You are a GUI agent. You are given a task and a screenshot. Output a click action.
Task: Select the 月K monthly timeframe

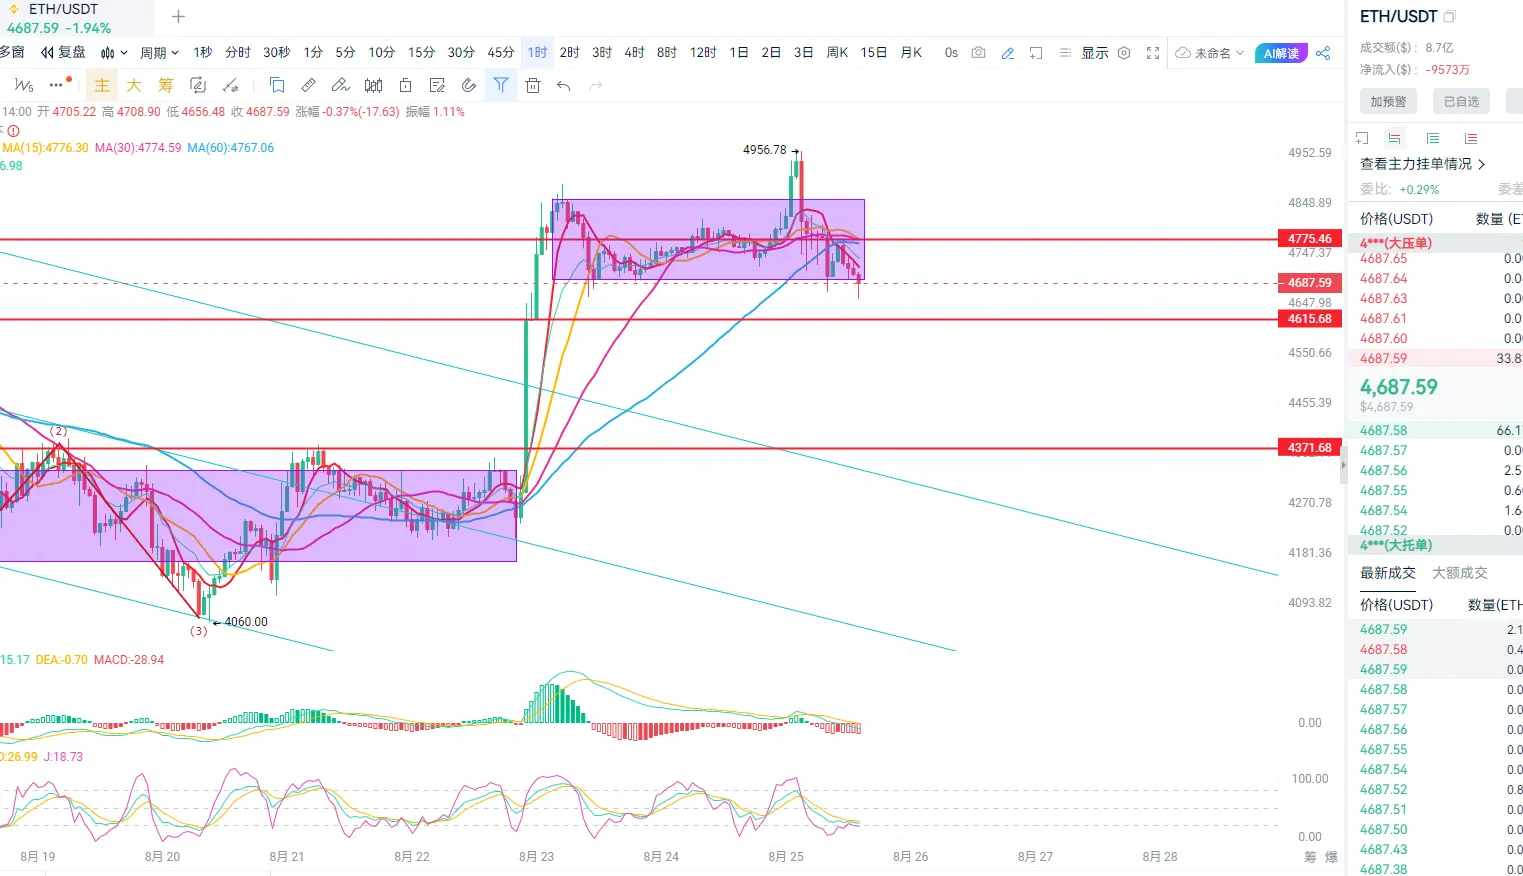click(x=911, y=52)
